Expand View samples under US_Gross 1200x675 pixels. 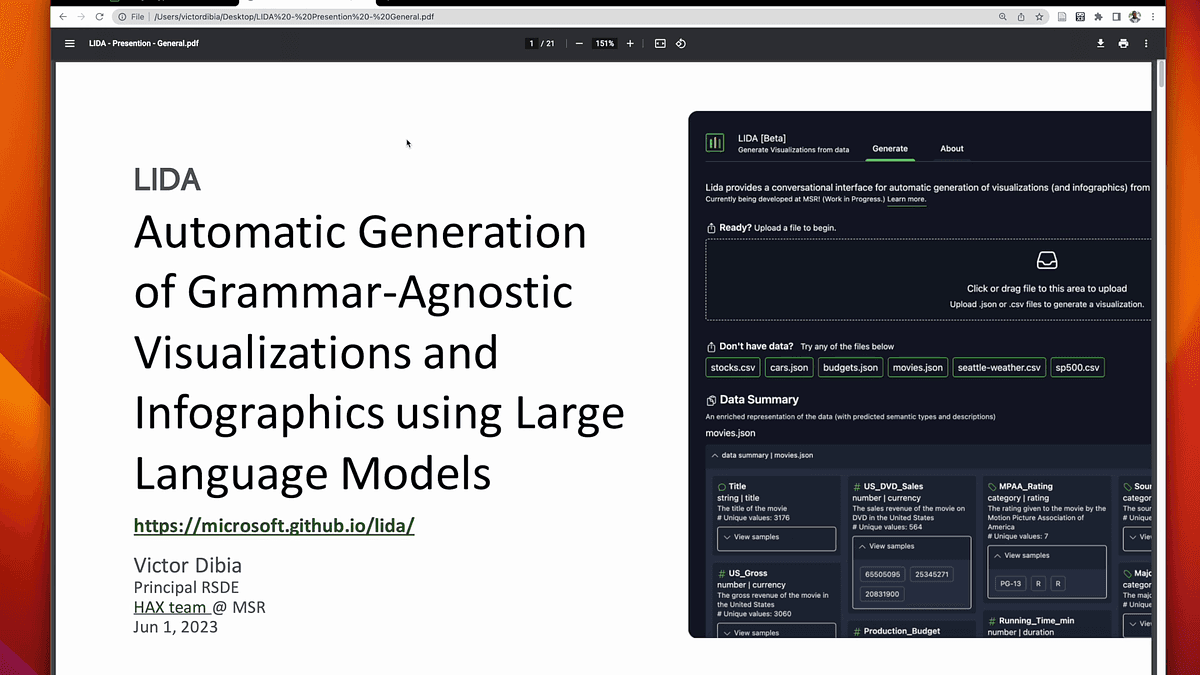(x=776, y=632)
